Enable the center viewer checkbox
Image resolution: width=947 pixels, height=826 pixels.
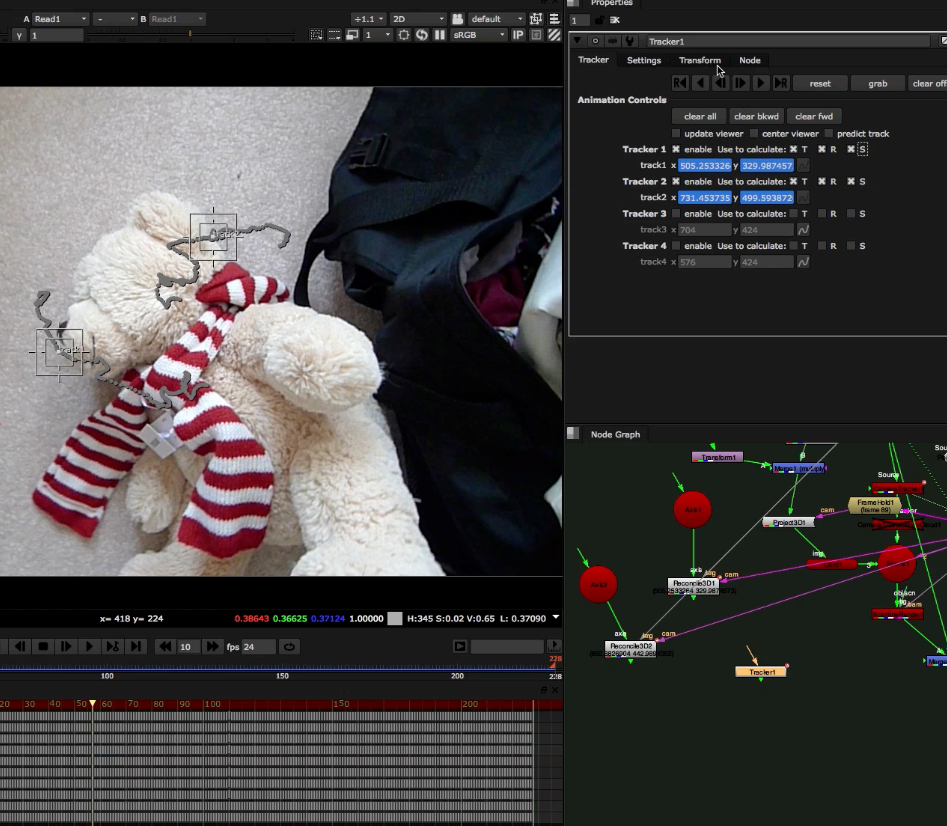(x=754, y=133)
